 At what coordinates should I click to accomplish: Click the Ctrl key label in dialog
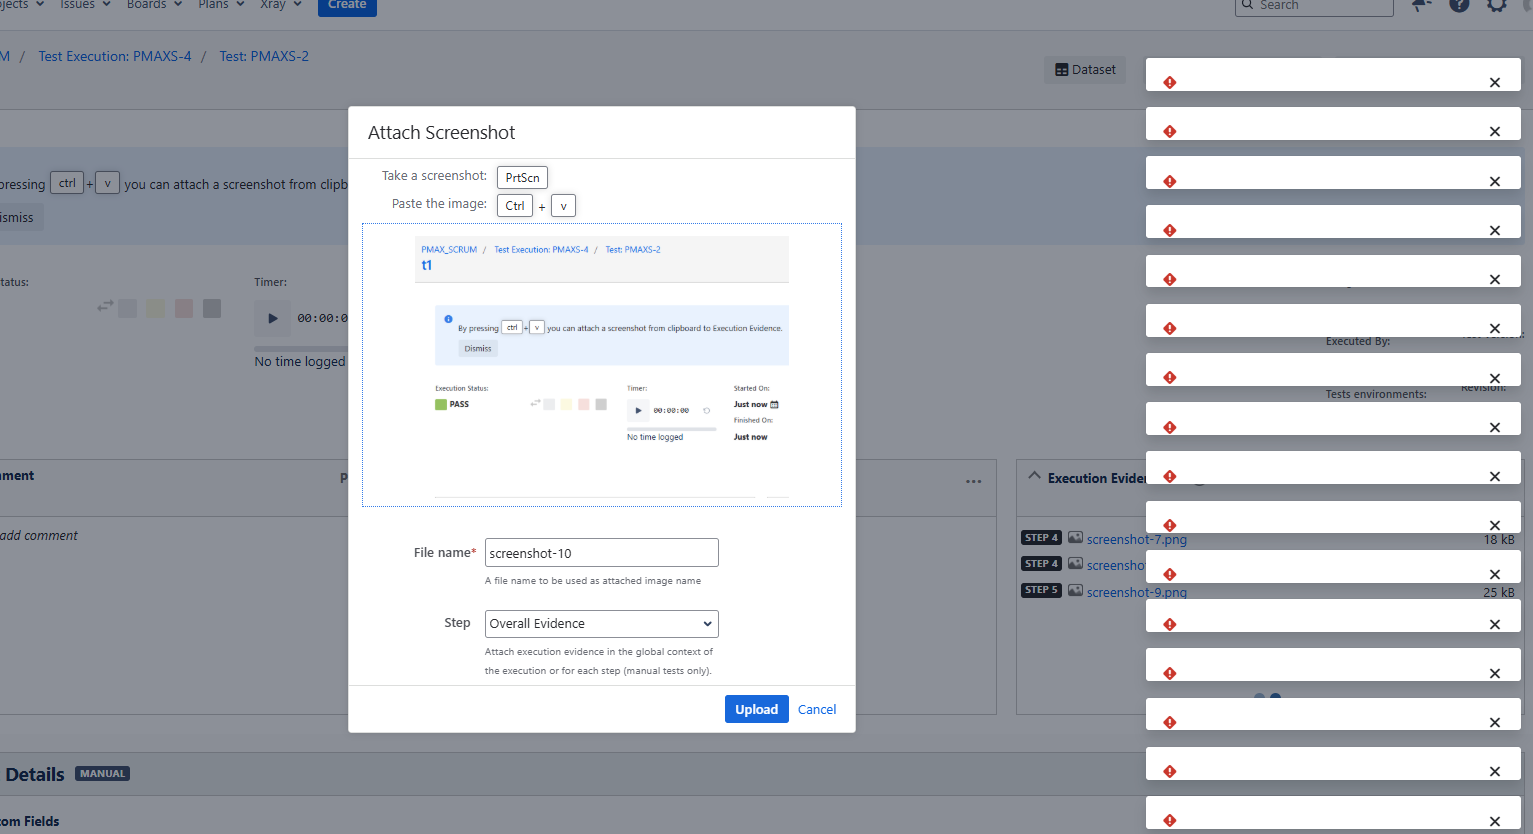(x=515, y=206)
